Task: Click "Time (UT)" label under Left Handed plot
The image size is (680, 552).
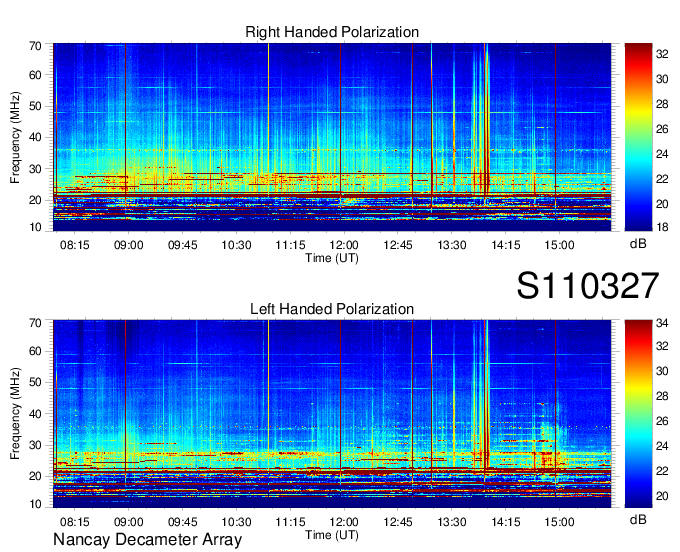Action: (332, 535)
